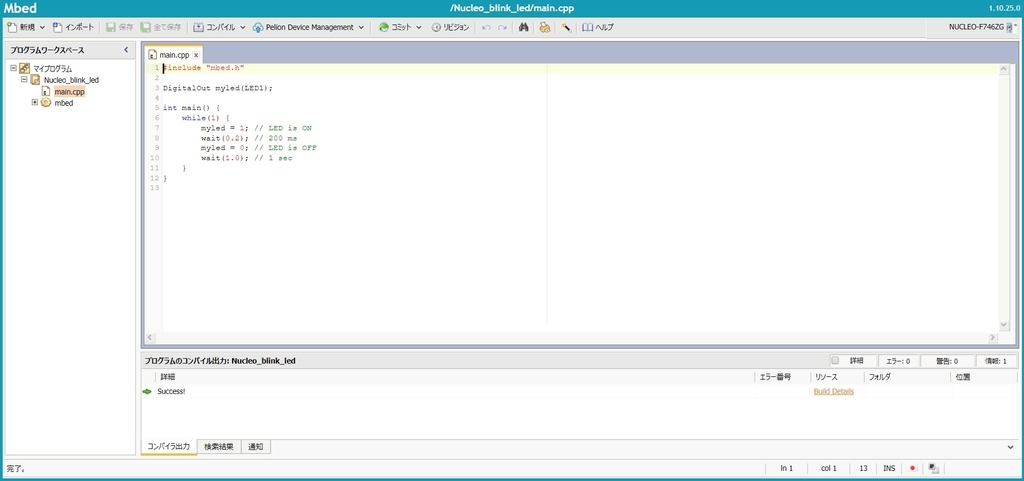Screen dimensions: 1024x481
Task: Open the ヘルプ (Help) book icon
Action: pos(598,27)
